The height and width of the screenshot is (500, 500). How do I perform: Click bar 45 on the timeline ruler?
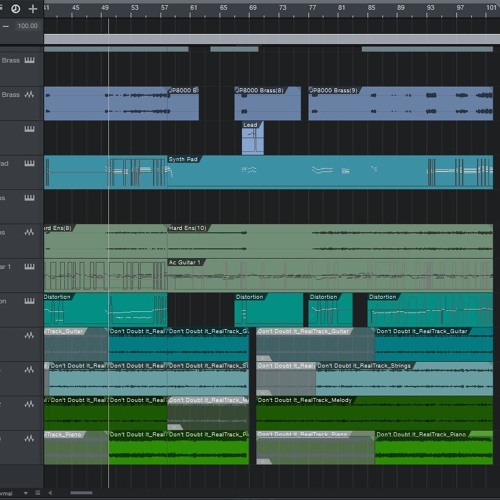click(76, 8)
